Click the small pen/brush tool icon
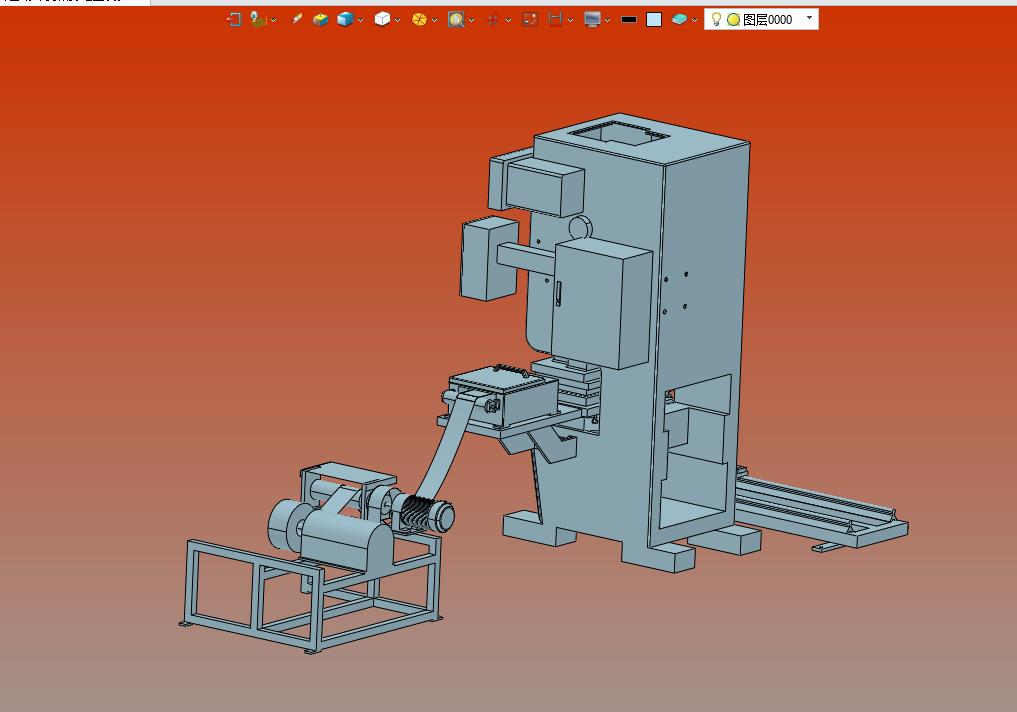Viewport: 1017px width, 712px height. 297,19
